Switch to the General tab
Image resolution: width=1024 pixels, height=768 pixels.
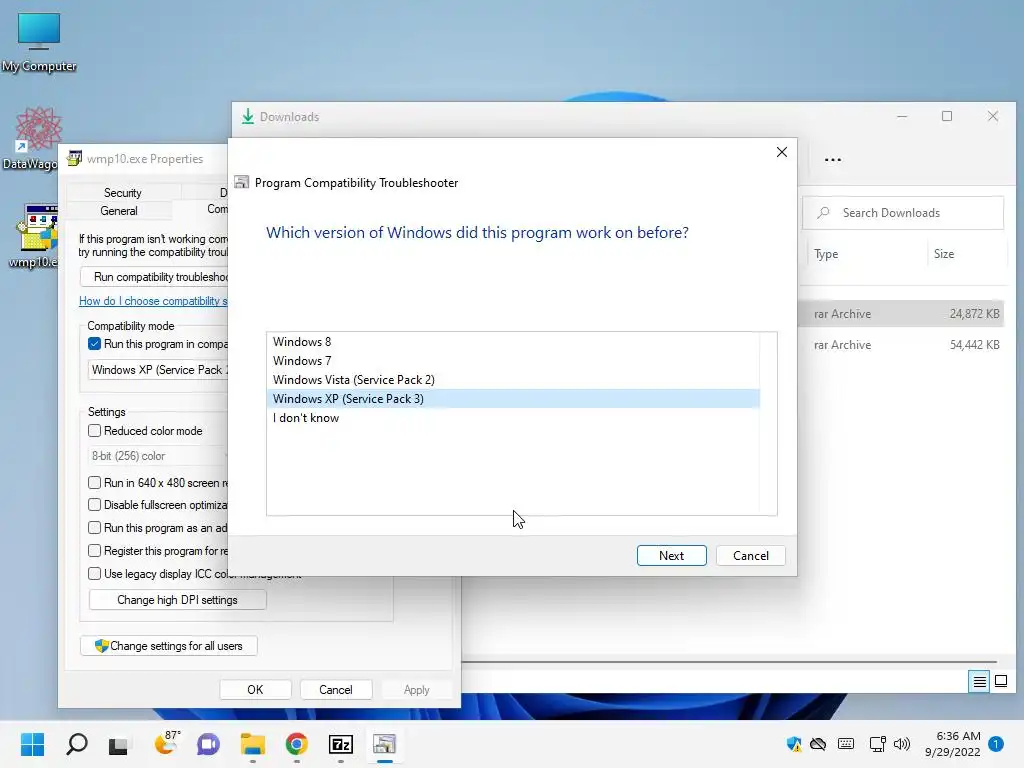point(119,211)
